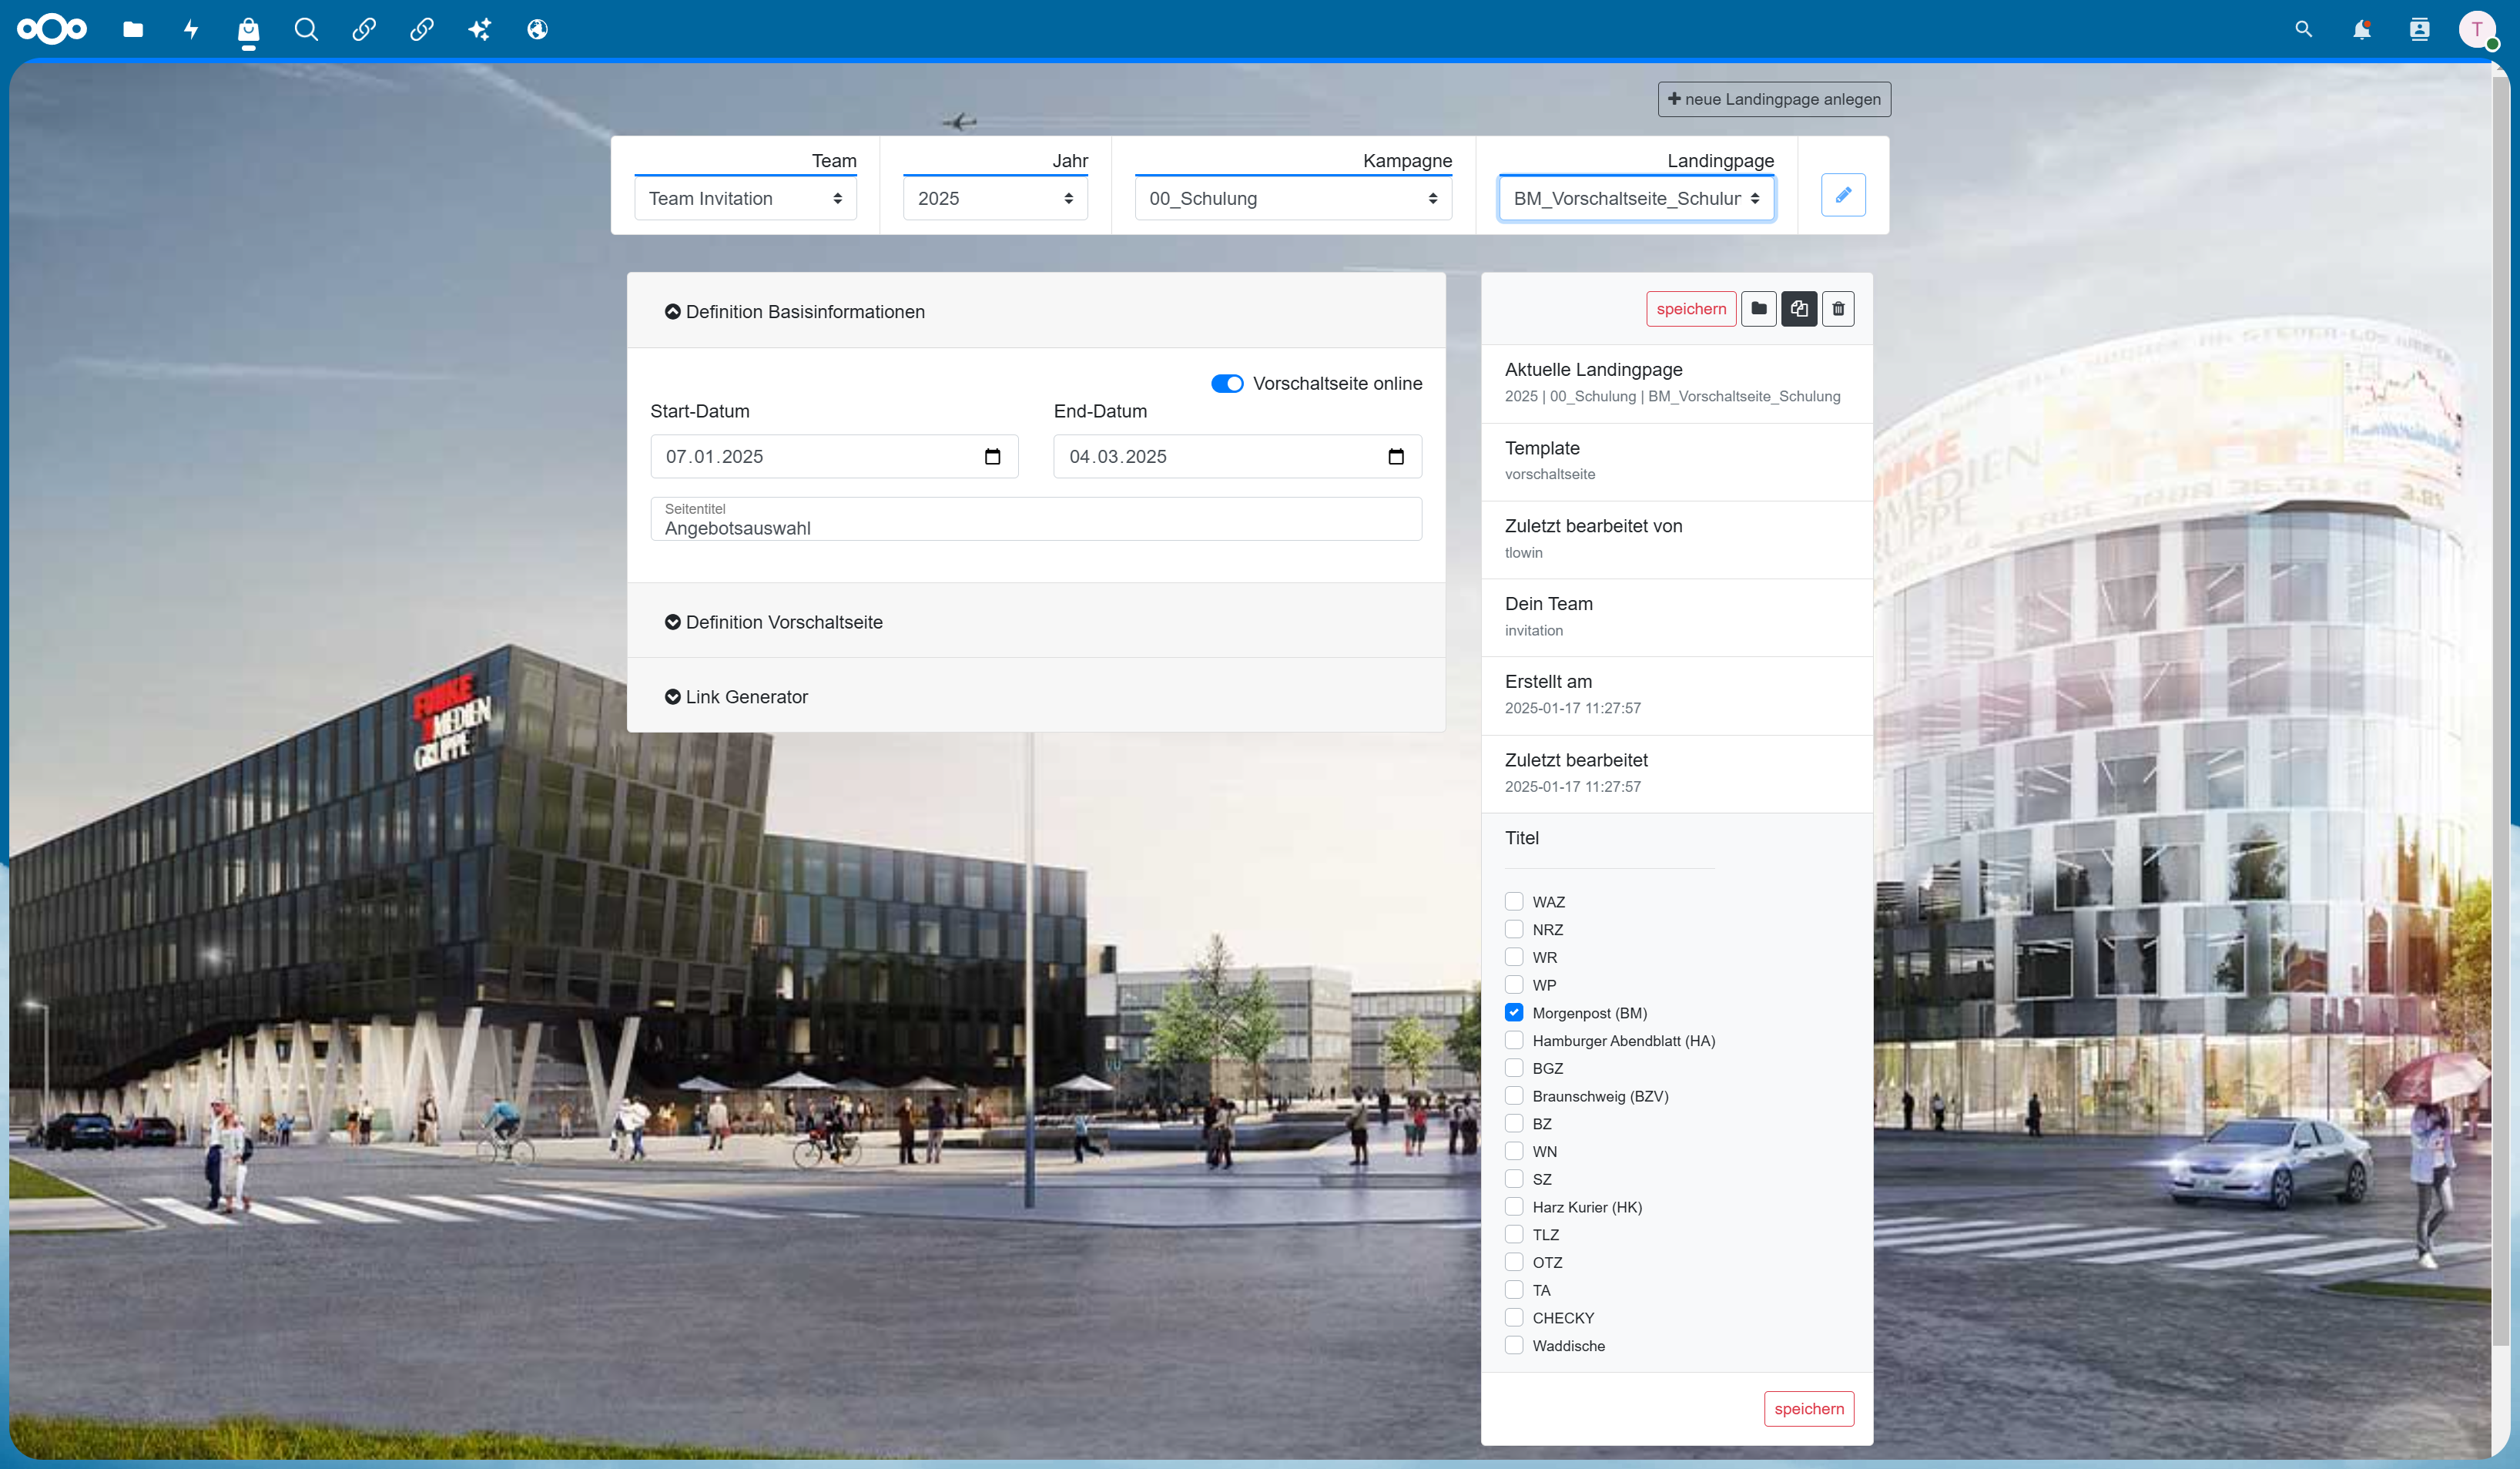This screenshot has height=1469, width=2520.
Task: Open the Kampagne dropdown showing 00_Schulung
Action: 1293,199
